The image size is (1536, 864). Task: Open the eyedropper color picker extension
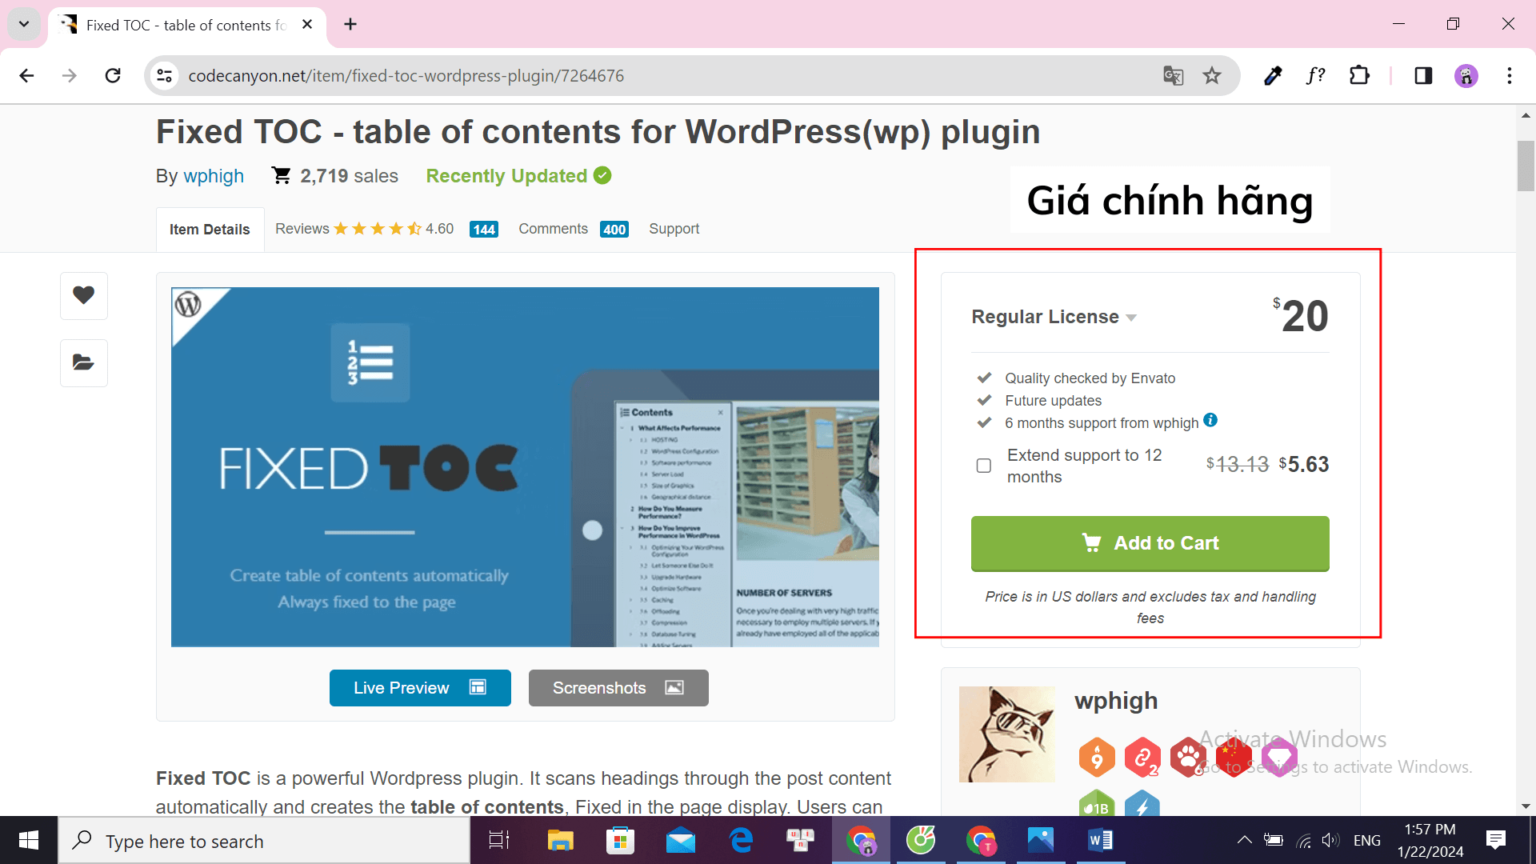[x=1272, y=76]
